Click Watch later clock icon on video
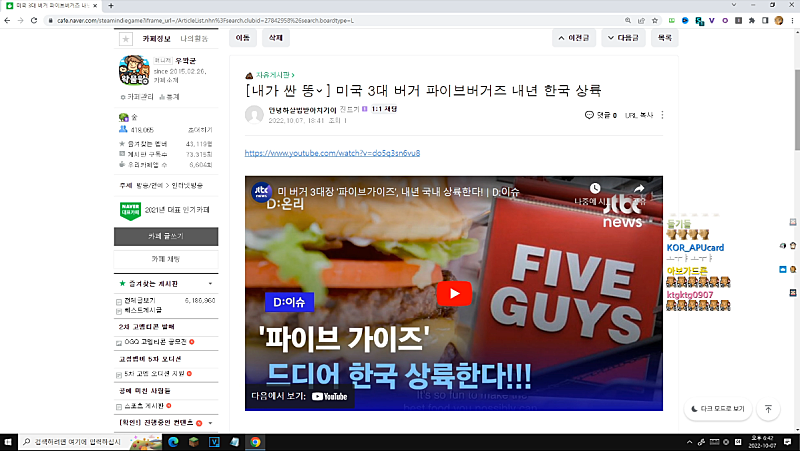Image resolution: width=800 pixels, height=451 pixels. tap(595, 189)
